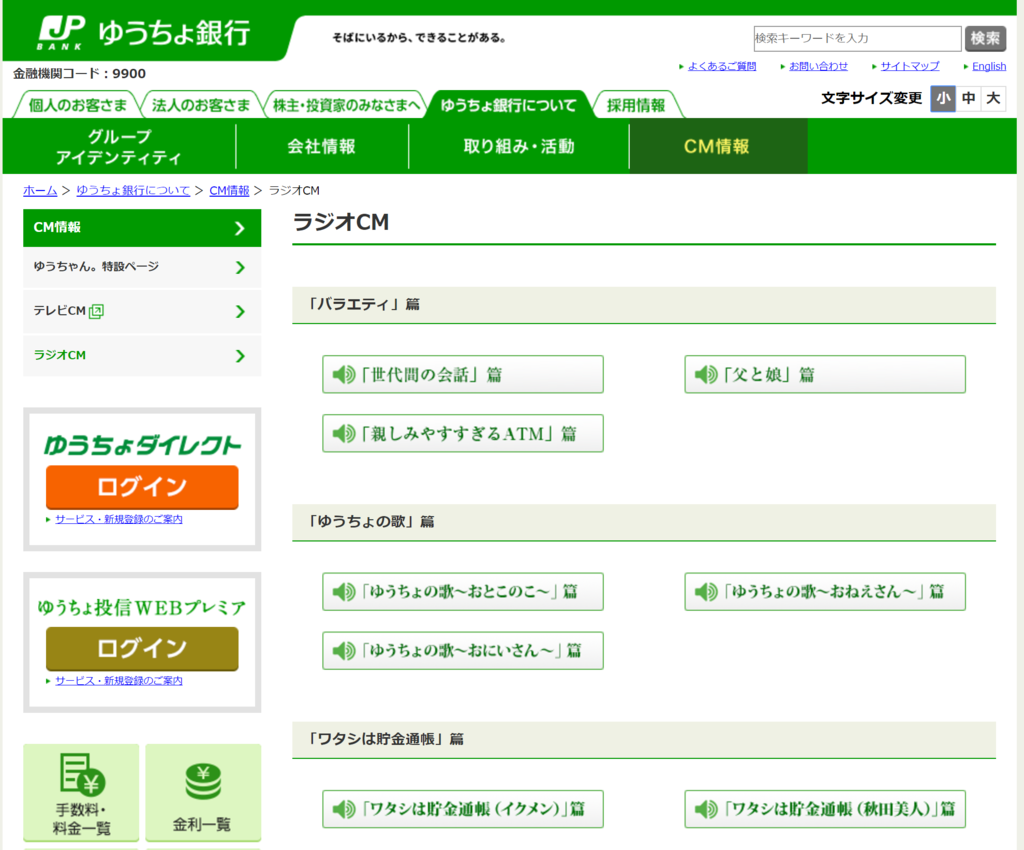This screenshot has height=850, width=1024.
Task: Play 「ワタシは貯金通帳(イクメン)」篇
Action: pos(462,810)
